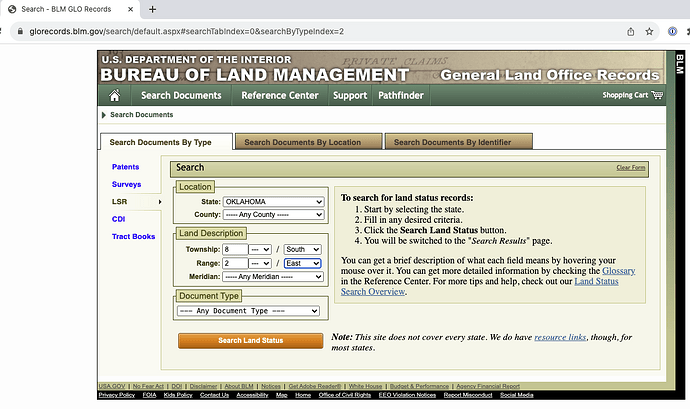Image resolution: width=690 pixels, height=409 pixels.
Task: Open the DOI footer link
Action: 176,386
